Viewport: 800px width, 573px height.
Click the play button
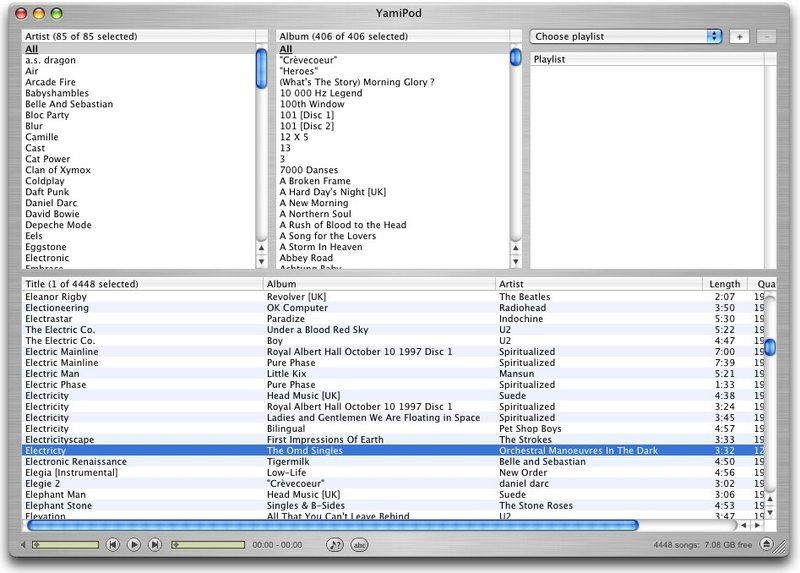tap(134, 545)
